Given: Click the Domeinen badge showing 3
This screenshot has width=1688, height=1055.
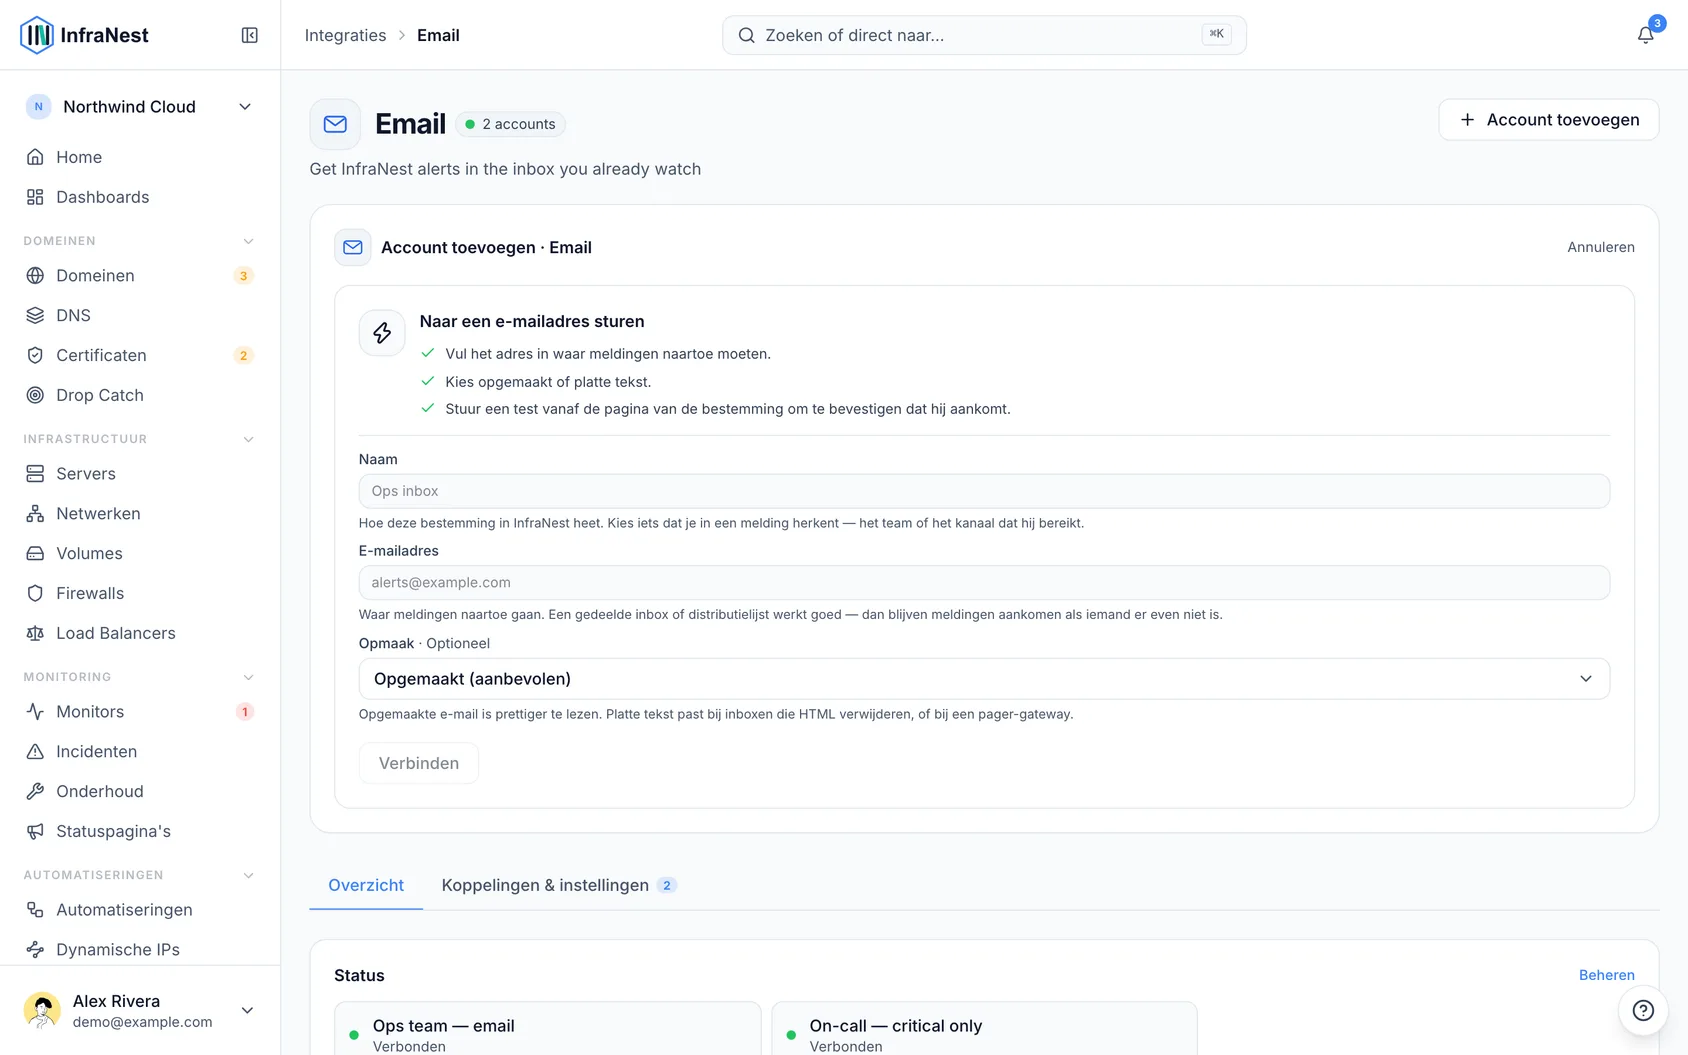Looking at the screenshot, I should (x=243, y=276).
